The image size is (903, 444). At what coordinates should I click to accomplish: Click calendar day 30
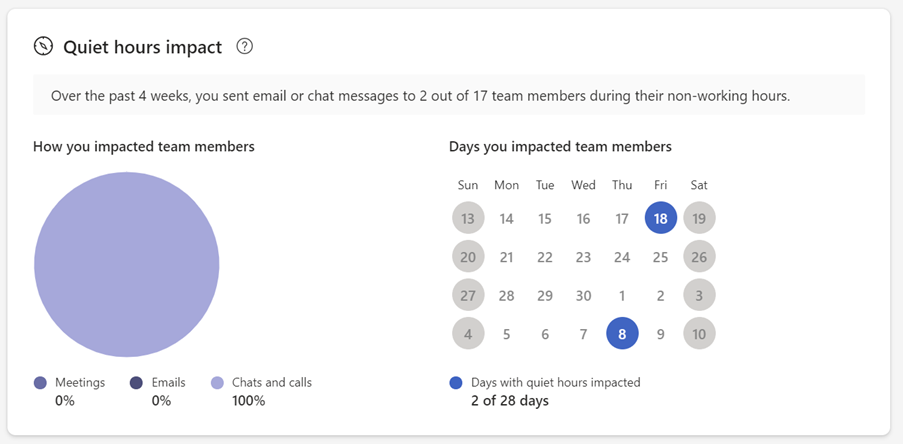[x=584, y=296]
